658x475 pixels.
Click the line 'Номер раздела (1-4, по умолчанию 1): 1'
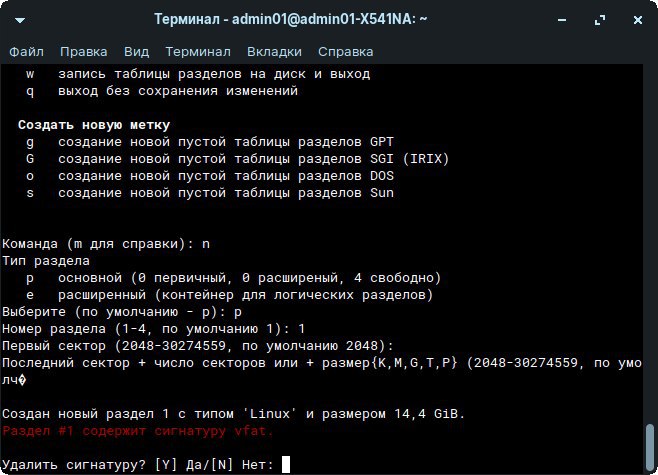[x=154, y=329]
